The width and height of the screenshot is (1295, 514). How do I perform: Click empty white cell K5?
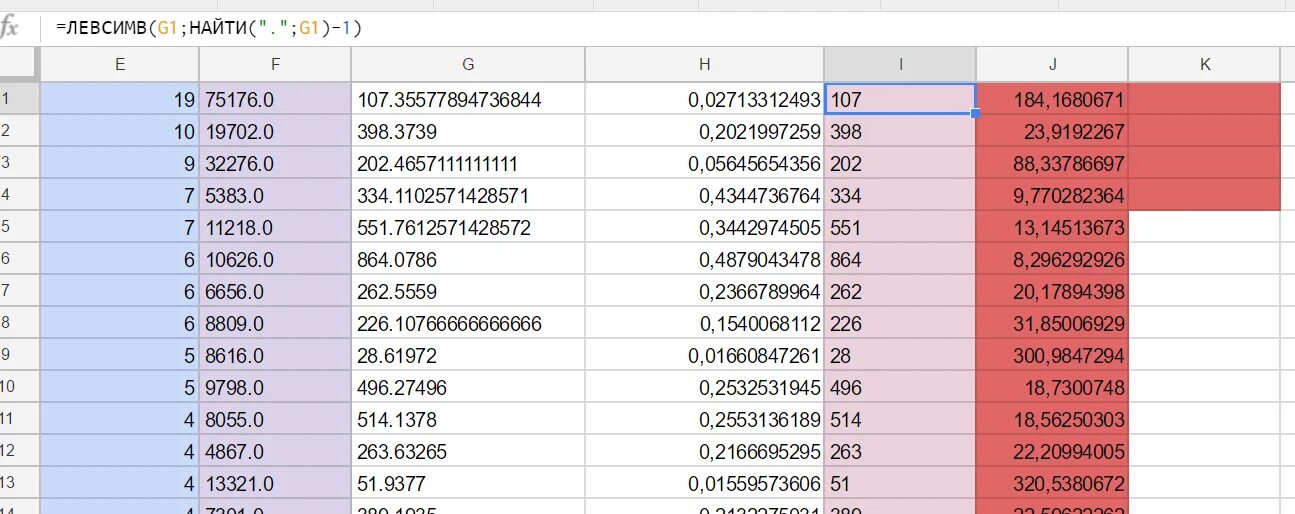[1205, 227]
